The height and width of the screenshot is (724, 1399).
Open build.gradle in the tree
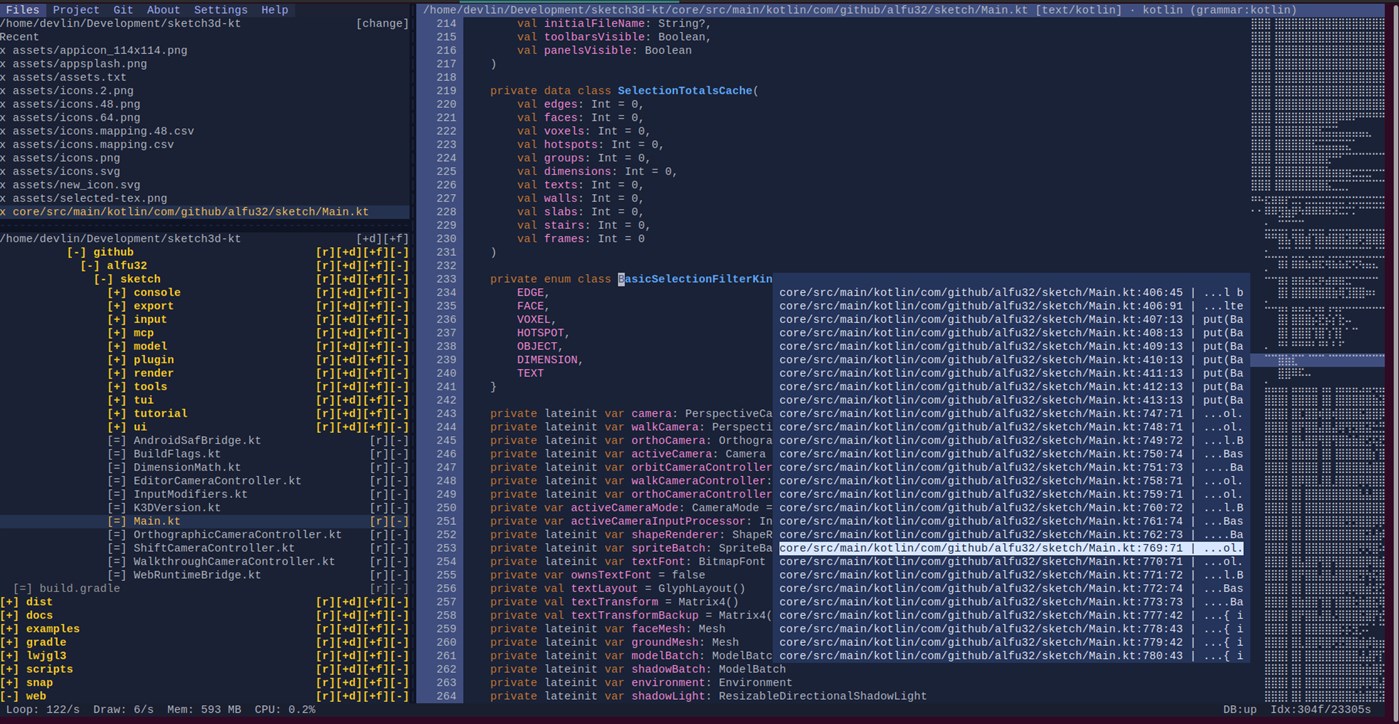[x=80, y=589]
